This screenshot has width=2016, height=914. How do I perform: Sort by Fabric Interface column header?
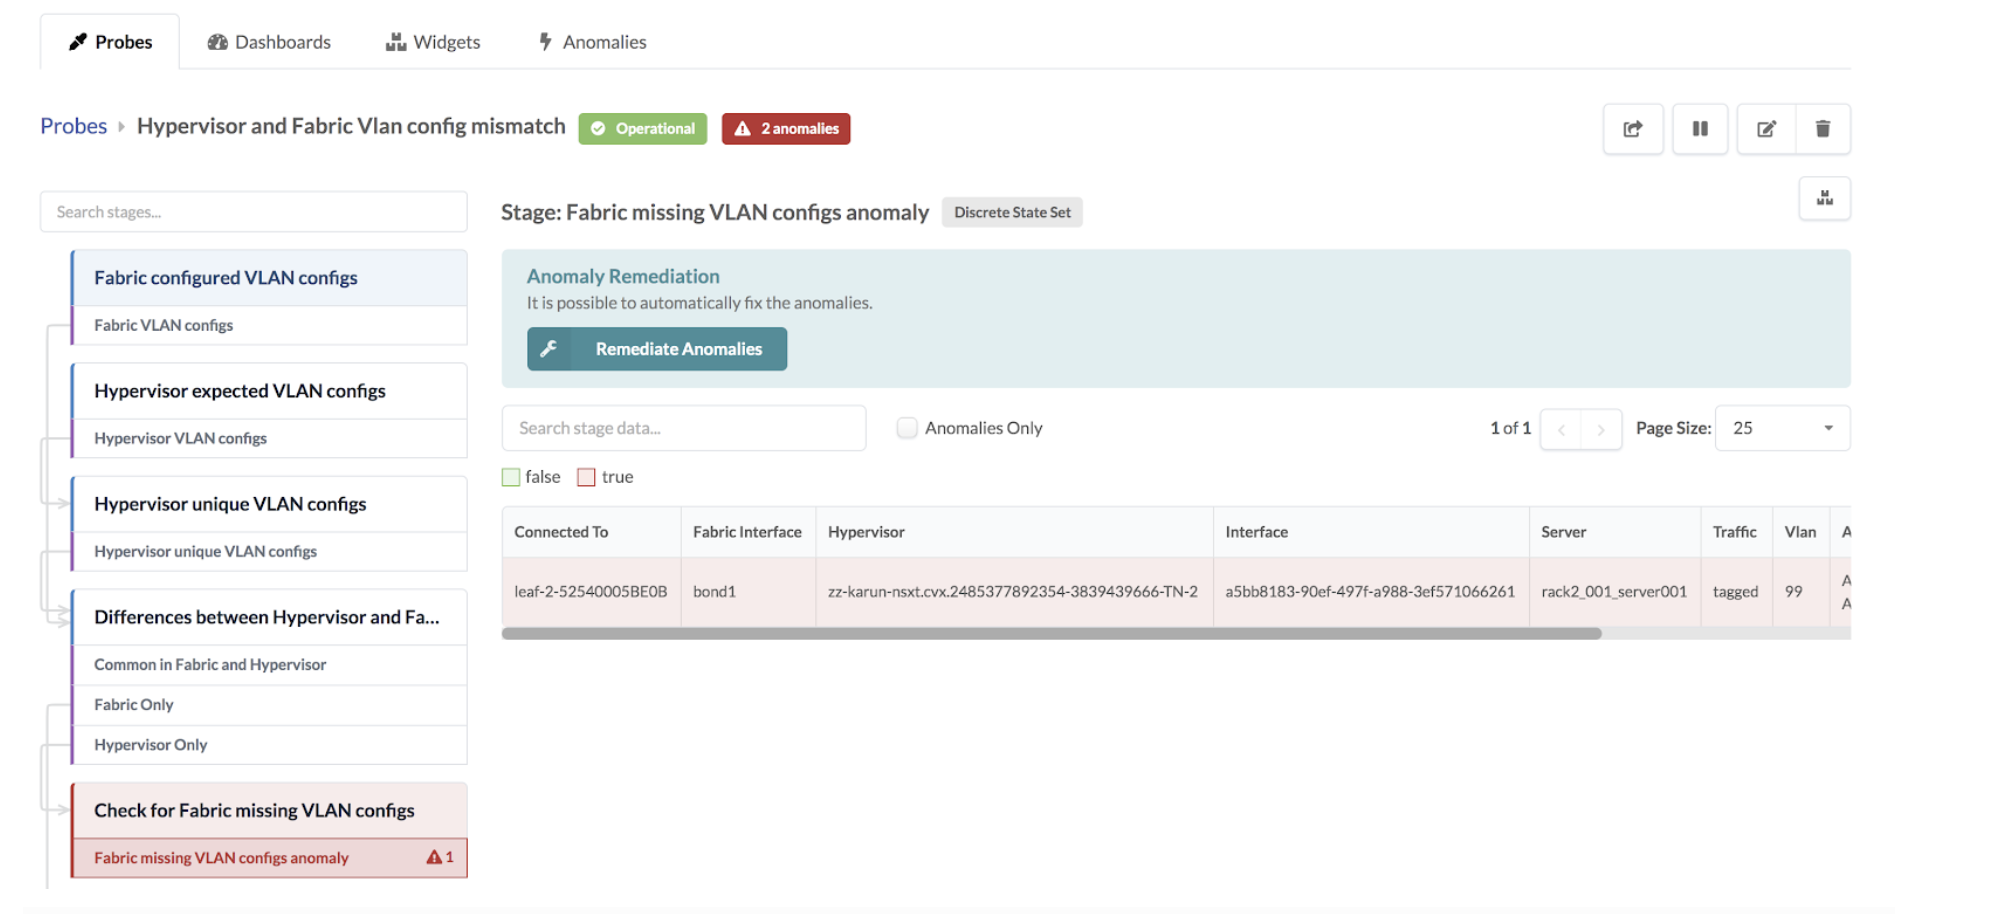[x=748, y=532]
